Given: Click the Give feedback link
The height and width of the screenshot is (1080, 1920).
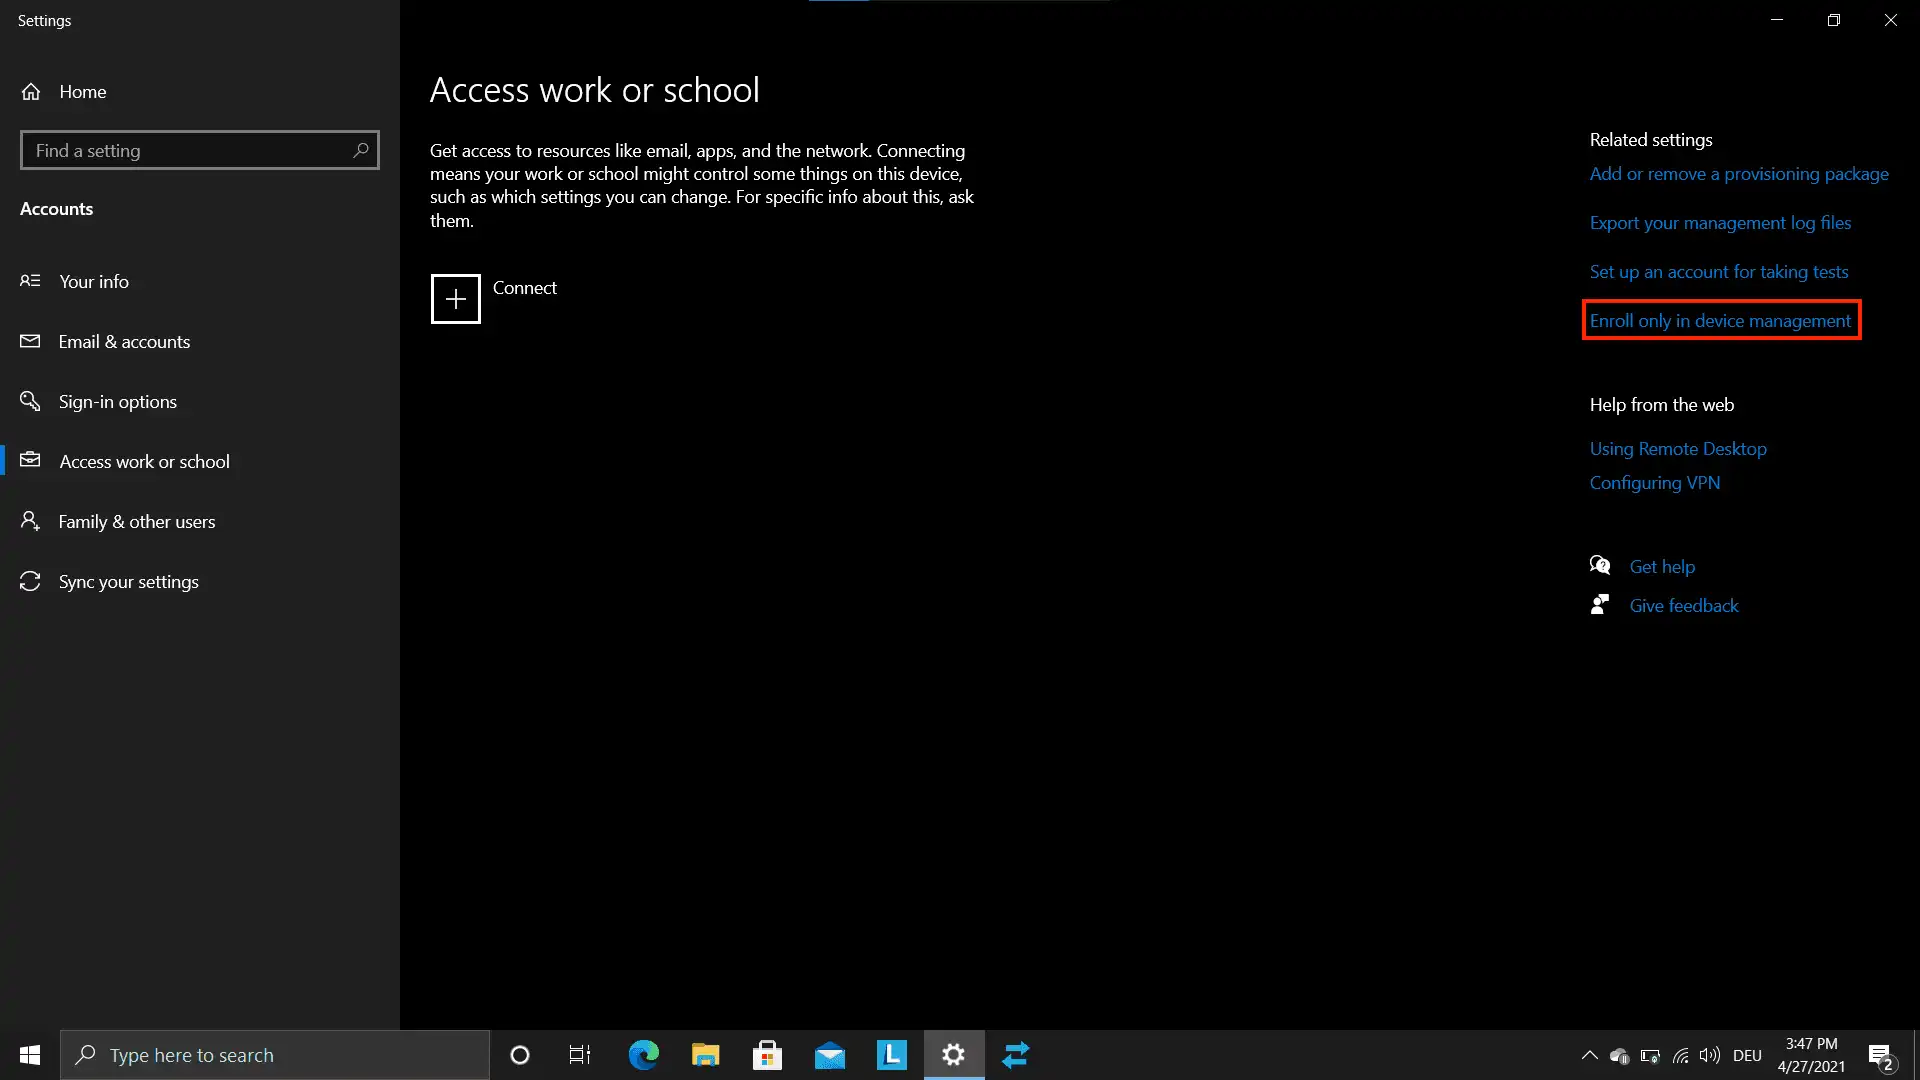Looking at the screenshot, I should (x=1684, y=606).
